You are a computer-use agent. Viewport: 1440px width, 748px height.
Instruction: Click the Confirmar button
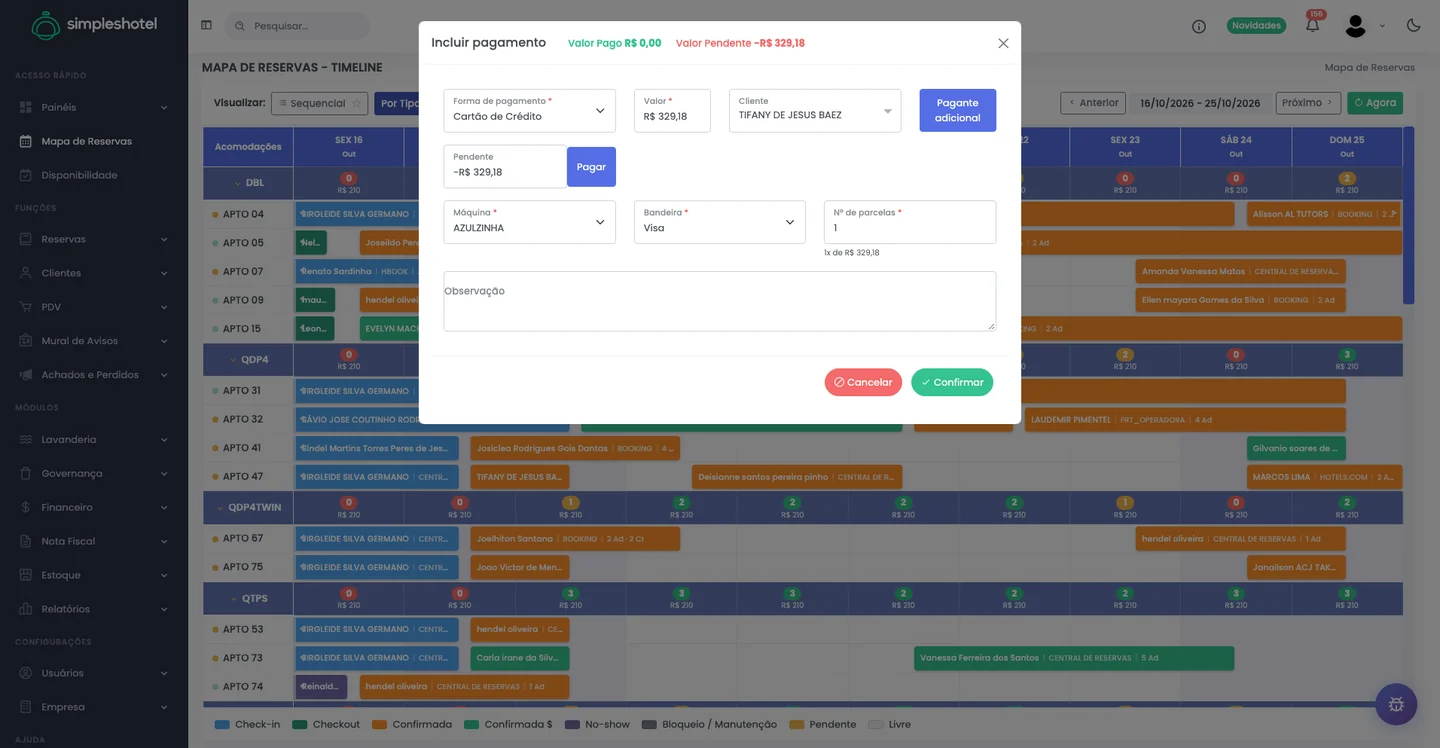pyautogui.click(x=952, y=382)
